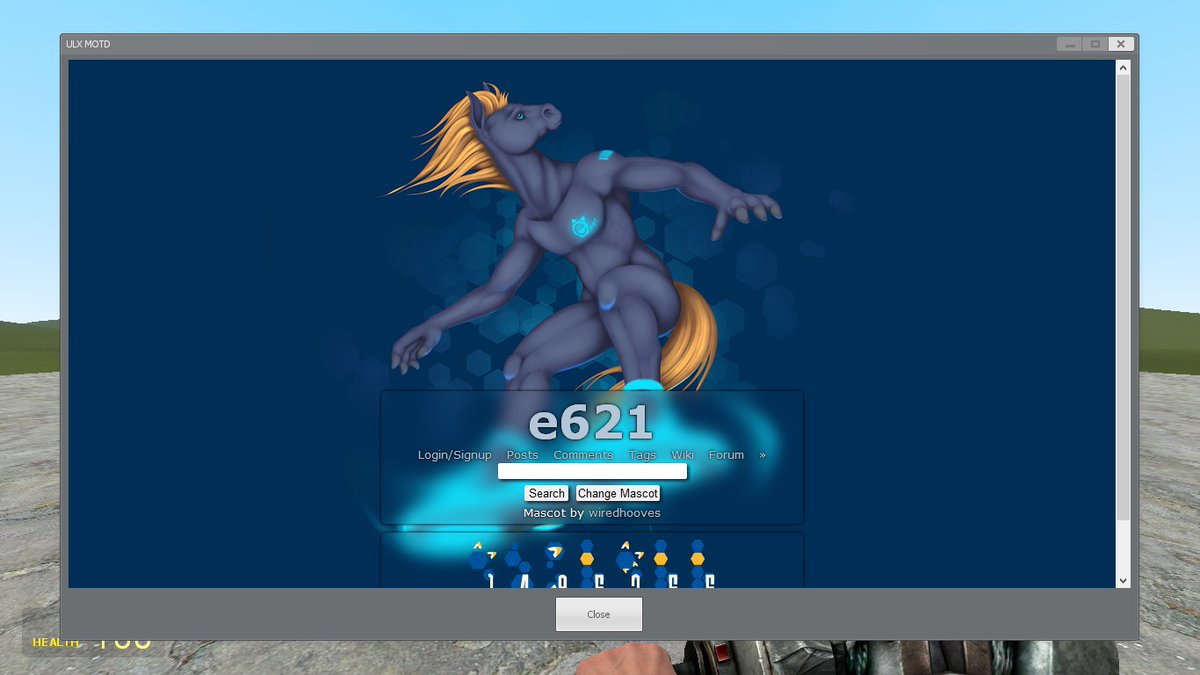Image resolution: width=1200 pixels, height=675 pixels.
Task: Click the Change Mascot button
Action: click(618, 493)
